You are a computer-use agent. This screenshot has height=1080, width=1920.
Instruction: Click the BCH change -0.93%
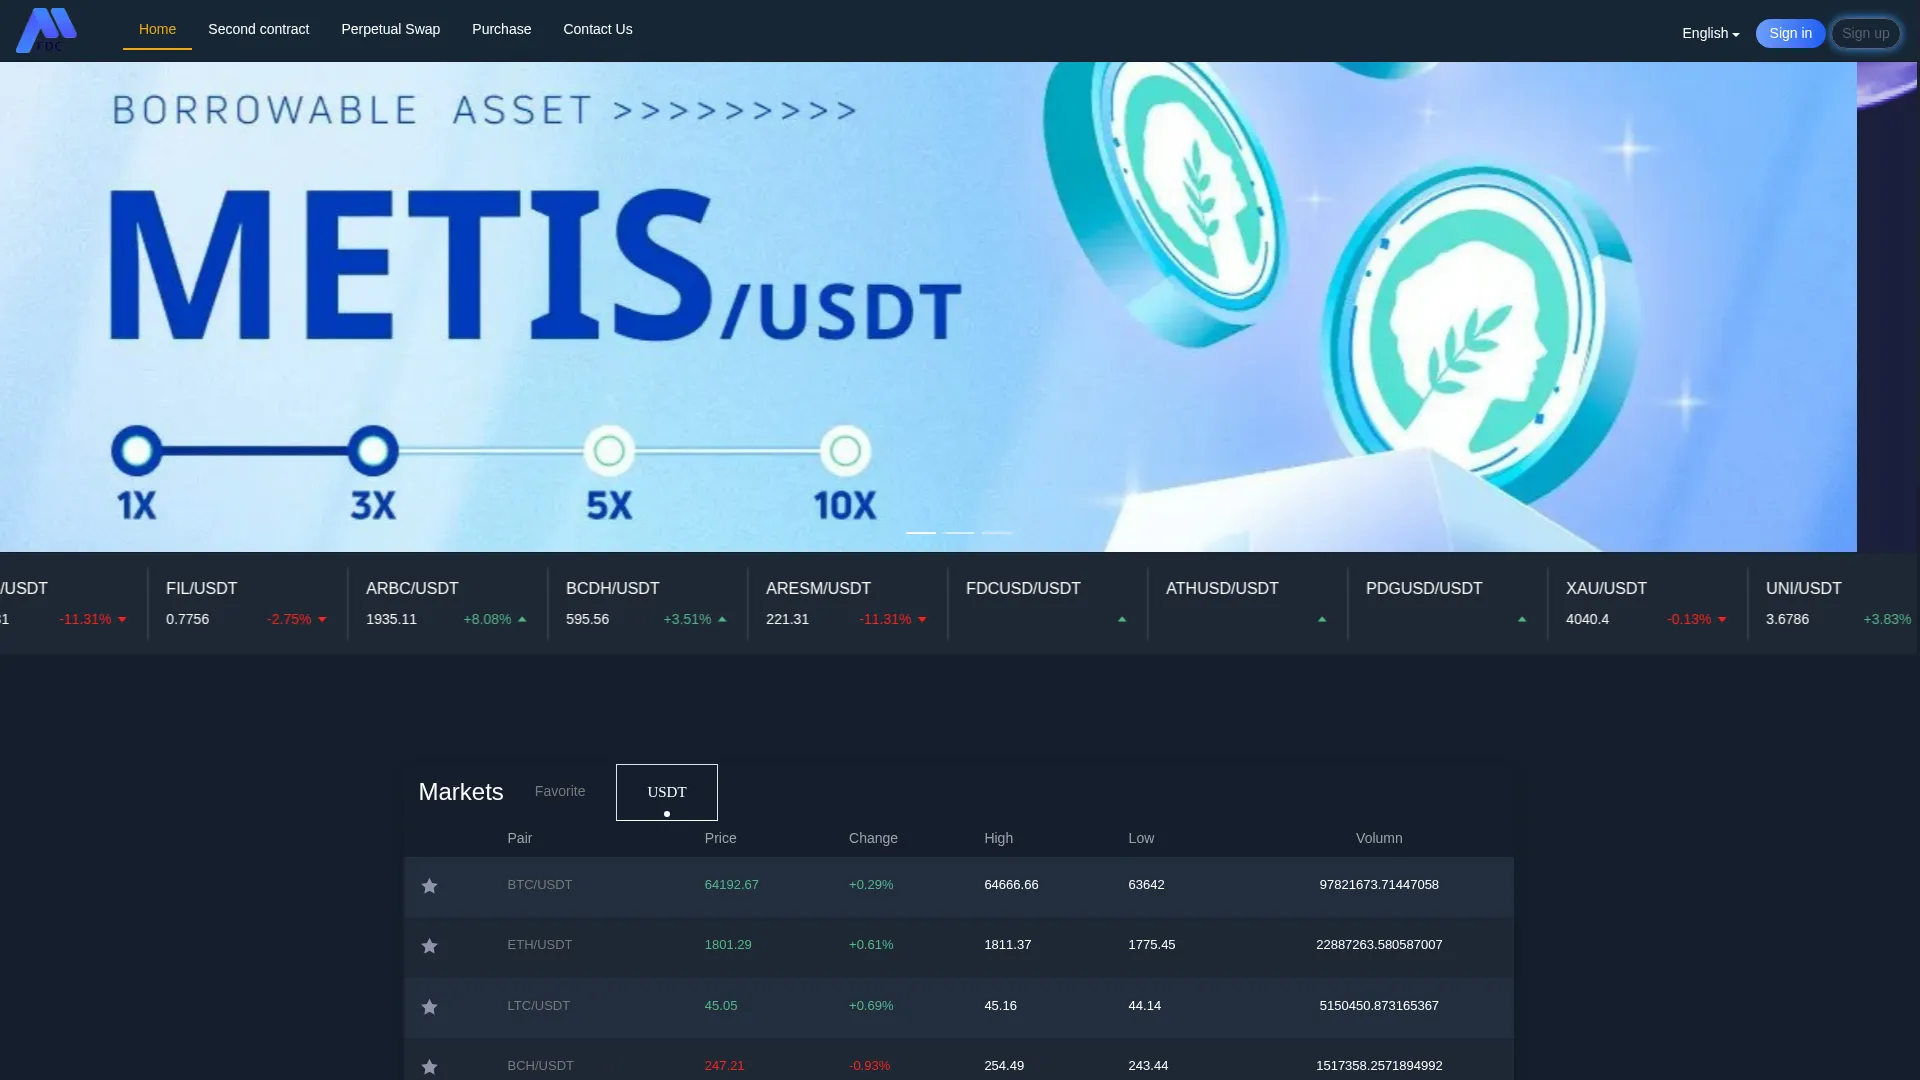pos(869,1066)
